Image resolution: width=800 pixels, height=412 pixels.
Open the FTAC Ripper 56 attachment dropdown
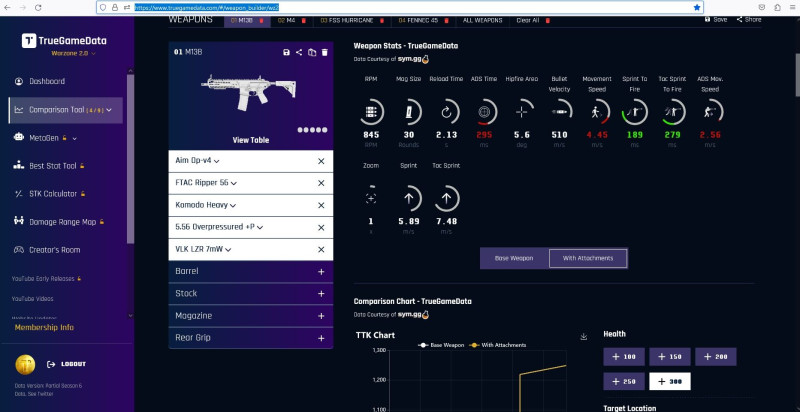206,183
